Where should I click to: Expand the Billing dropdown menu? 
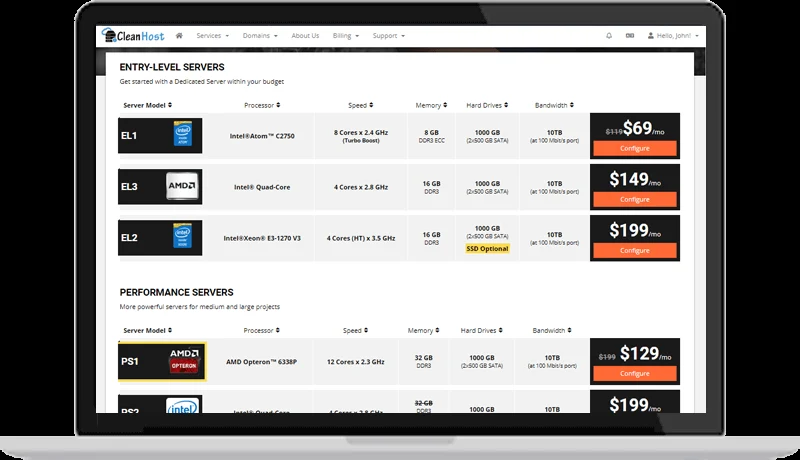point(346,36)
